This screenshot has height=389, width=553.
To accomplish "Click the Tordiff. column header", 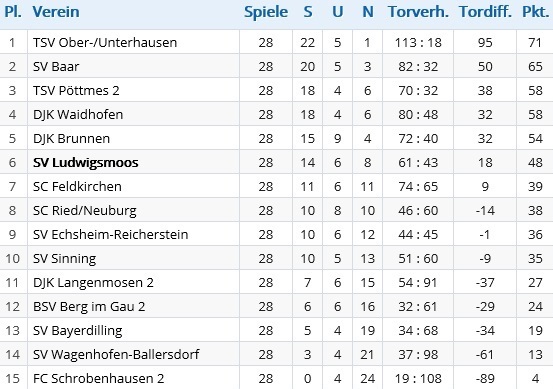I will (485, 12).
